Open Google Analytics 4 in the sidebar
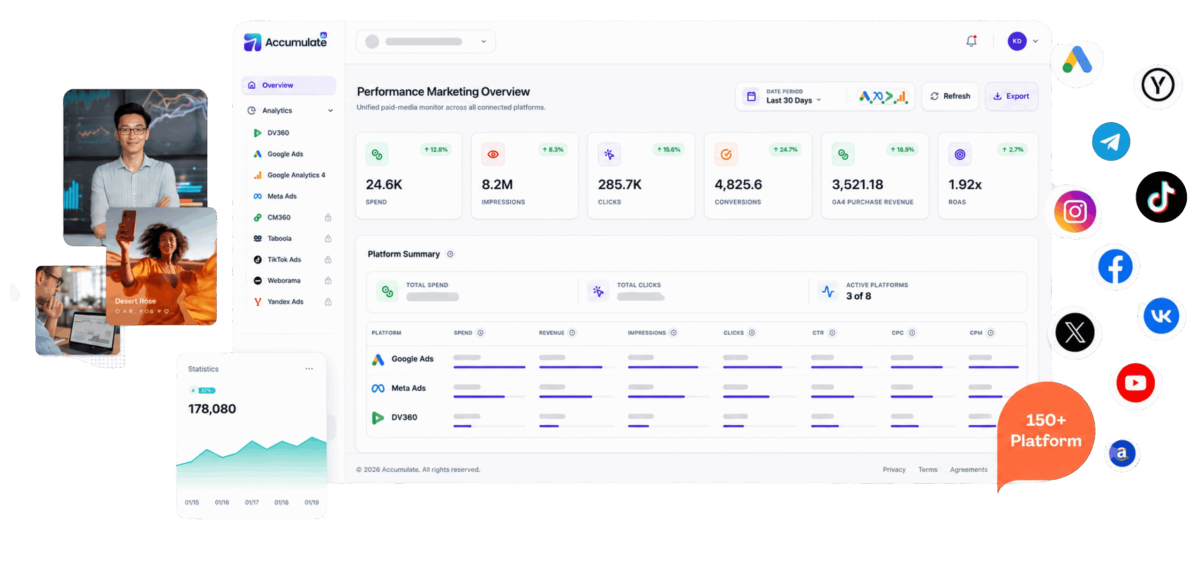 point(288,175)
